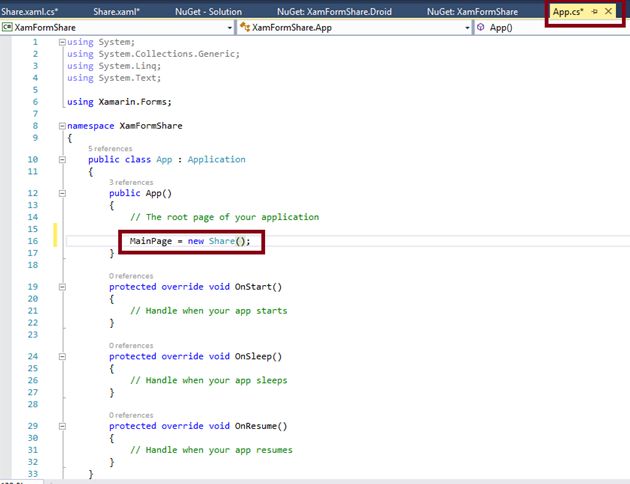Click the C# project icon beside XamFormShare
Viewport: 630px width, 484px height.
(7, 27)
